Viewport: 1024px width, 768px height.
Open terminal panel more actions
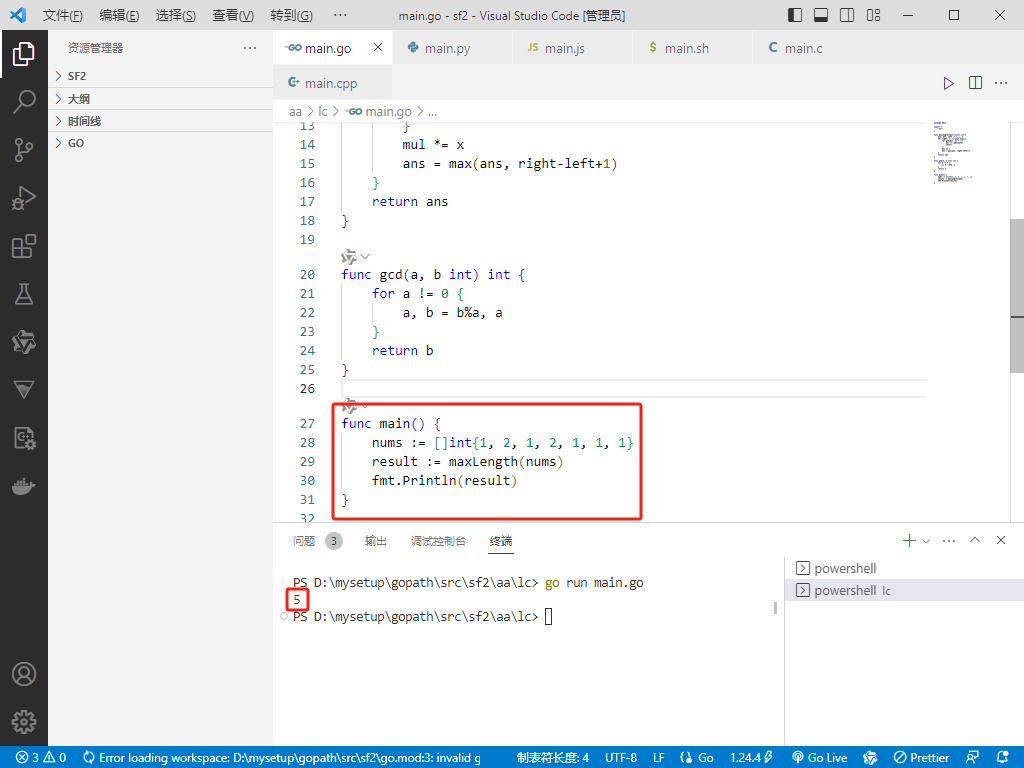949,540
